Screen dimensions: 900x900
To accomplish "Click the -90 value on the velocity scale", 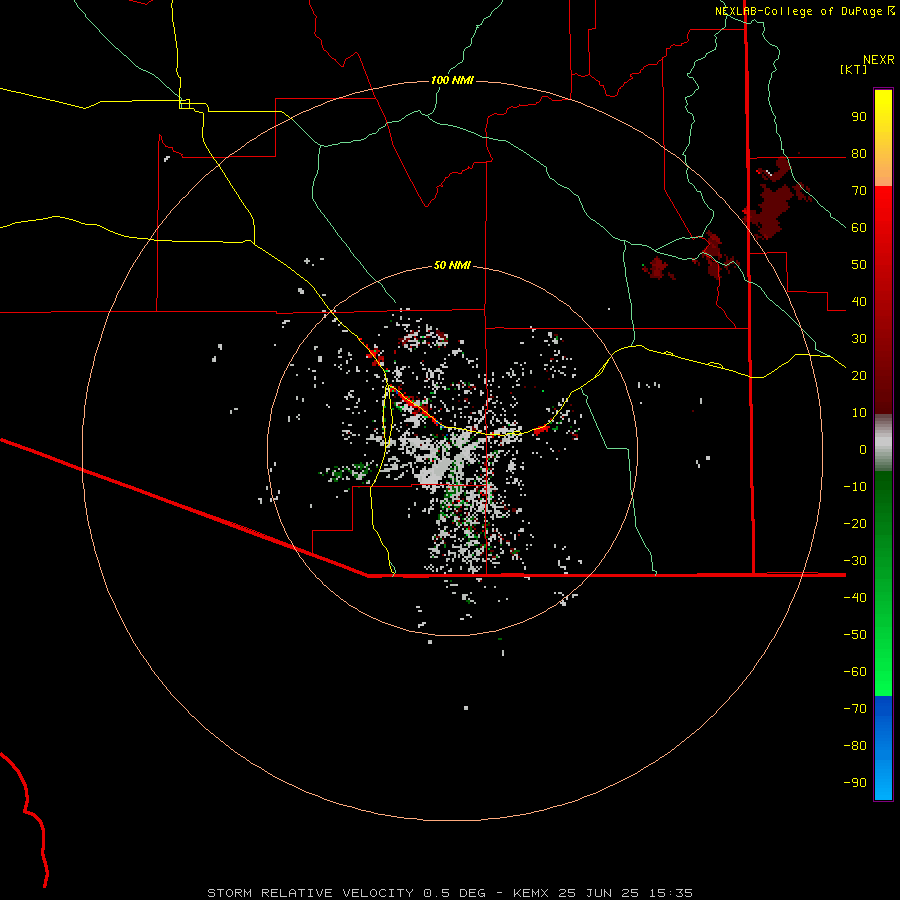I will click(855, 782).
